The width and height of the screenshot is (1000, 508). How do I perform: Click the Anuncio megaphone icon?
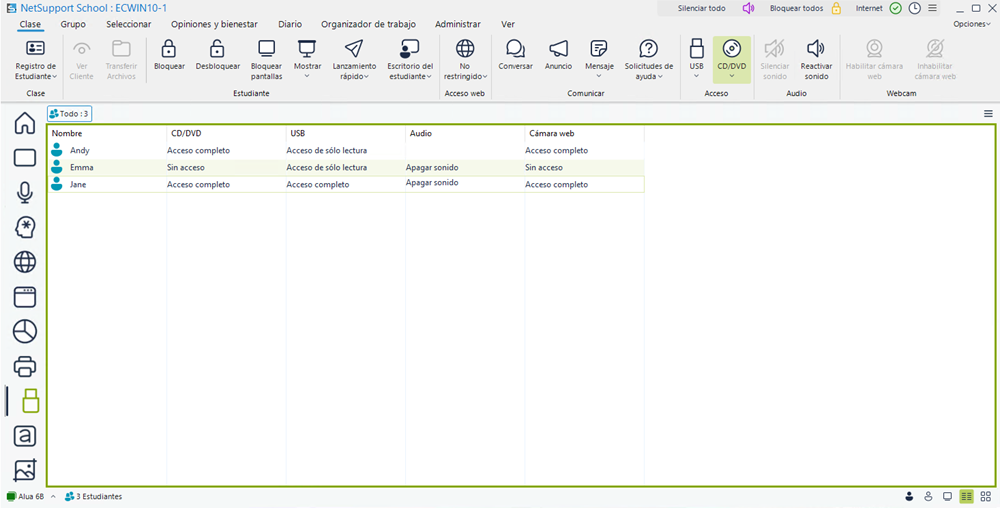tap(558, 48)
